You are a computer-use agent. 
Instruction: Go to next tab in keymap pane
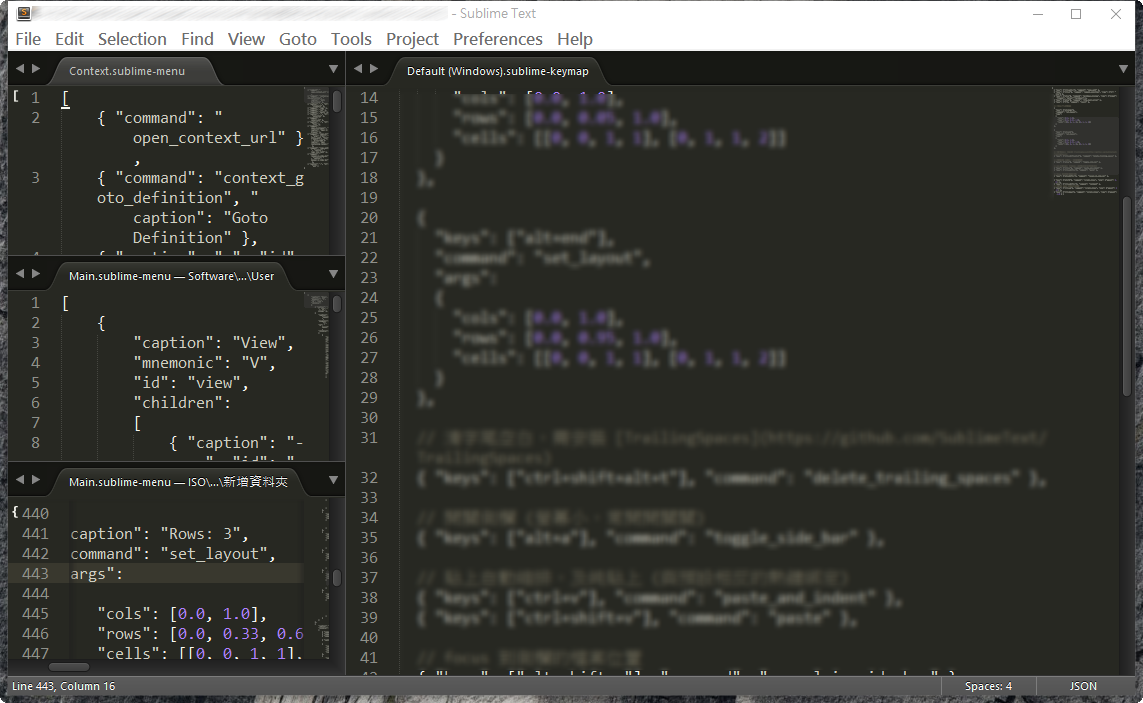(x=374, y=69)
